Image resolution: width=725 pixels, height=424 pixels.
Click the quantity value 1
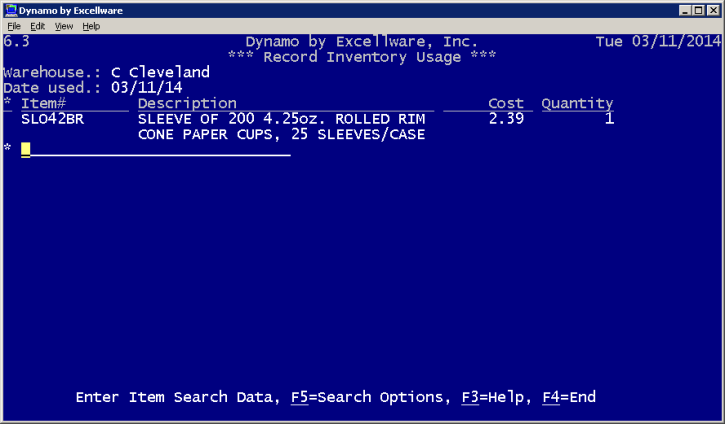[x=609, y=119]
